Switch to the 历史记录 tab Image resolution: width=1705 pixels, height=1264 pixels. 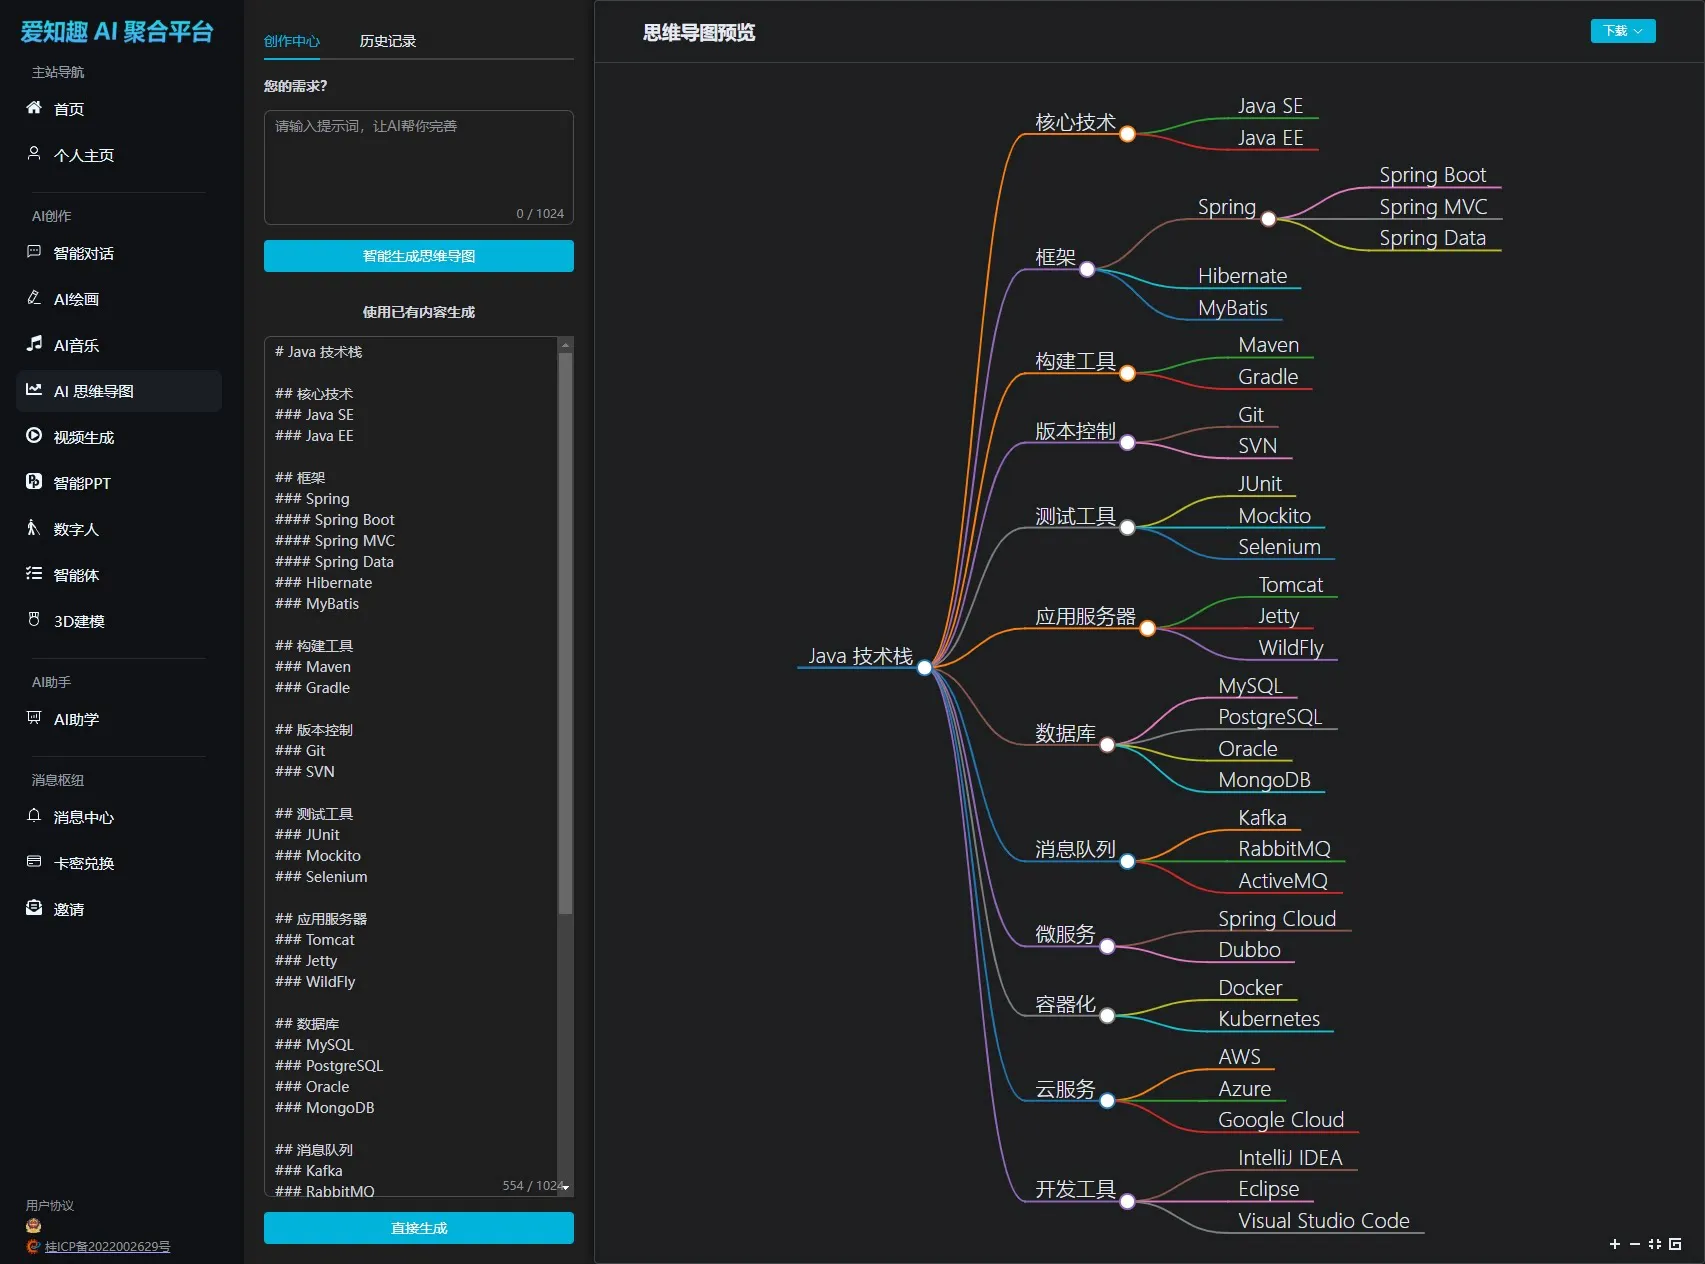(x=387, y=41)
